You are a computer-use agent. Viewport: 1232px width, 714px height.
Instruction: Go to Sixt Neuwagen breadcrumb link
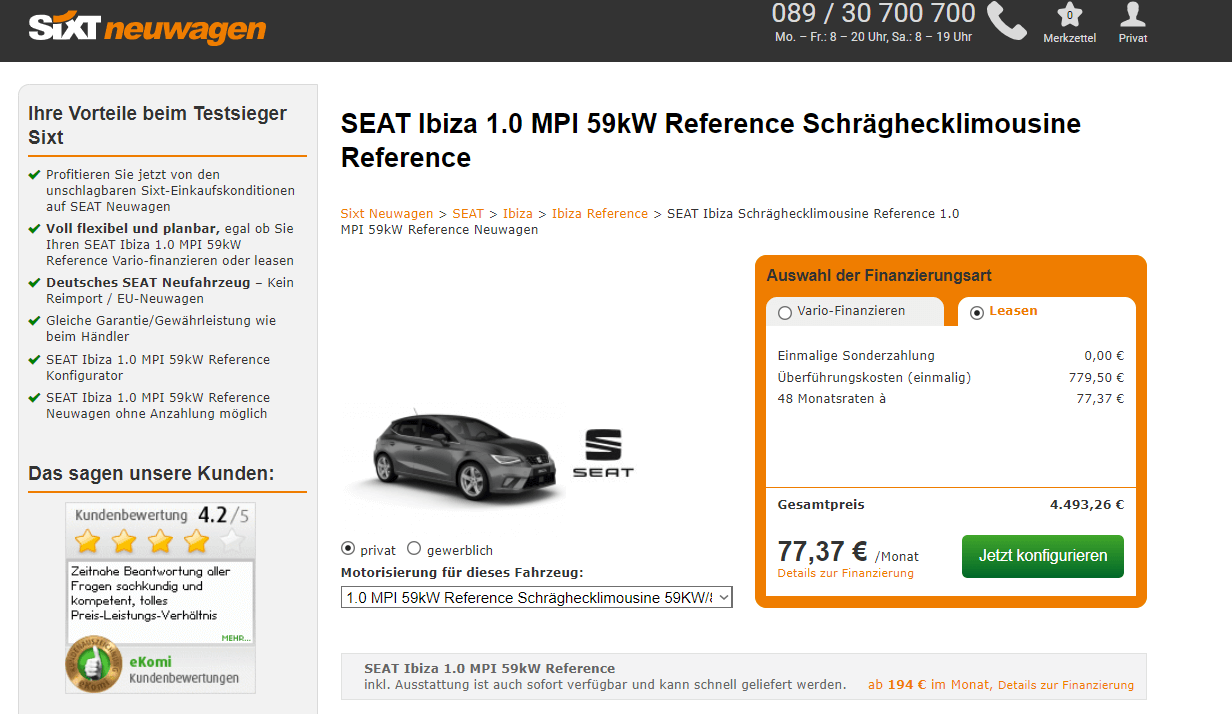point(387,213)
